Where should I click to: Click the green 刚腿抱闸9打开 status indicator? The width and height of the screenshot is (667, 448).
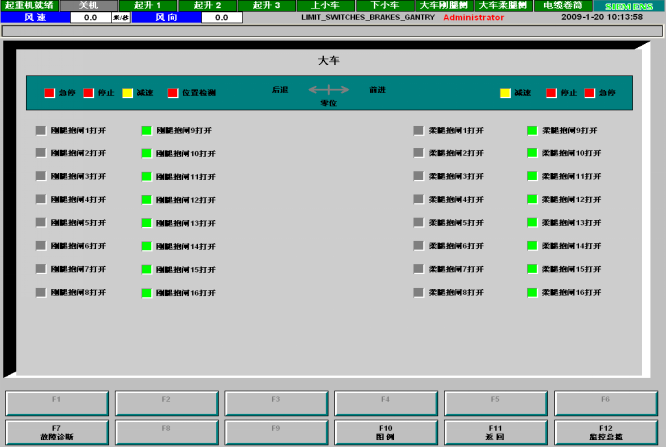146,130
